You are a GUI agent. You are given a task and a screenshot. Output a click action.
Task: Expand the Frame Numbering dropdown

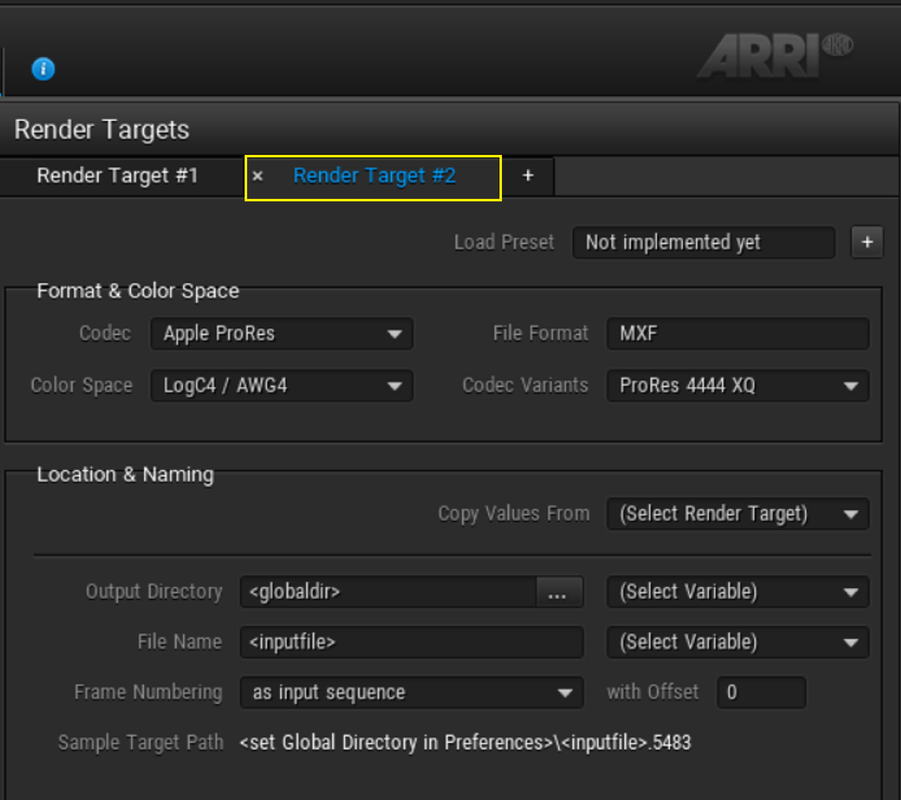(x=411, y=693)
